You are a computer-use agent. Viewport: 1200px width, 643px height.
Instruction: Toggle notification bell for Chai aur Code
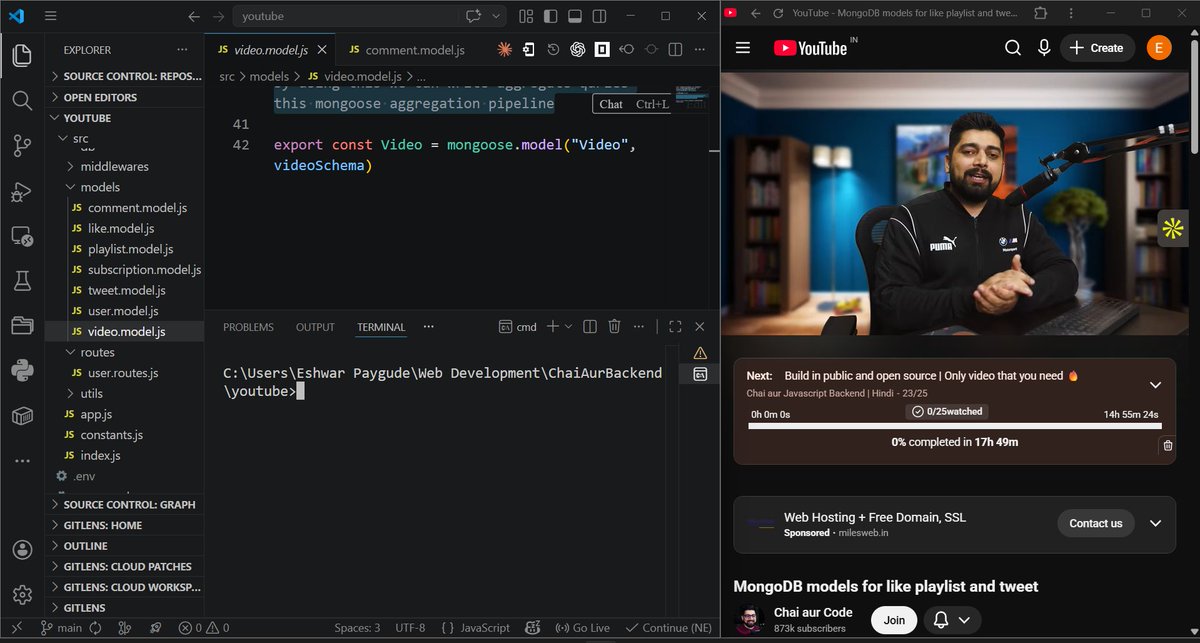(951, 620)
